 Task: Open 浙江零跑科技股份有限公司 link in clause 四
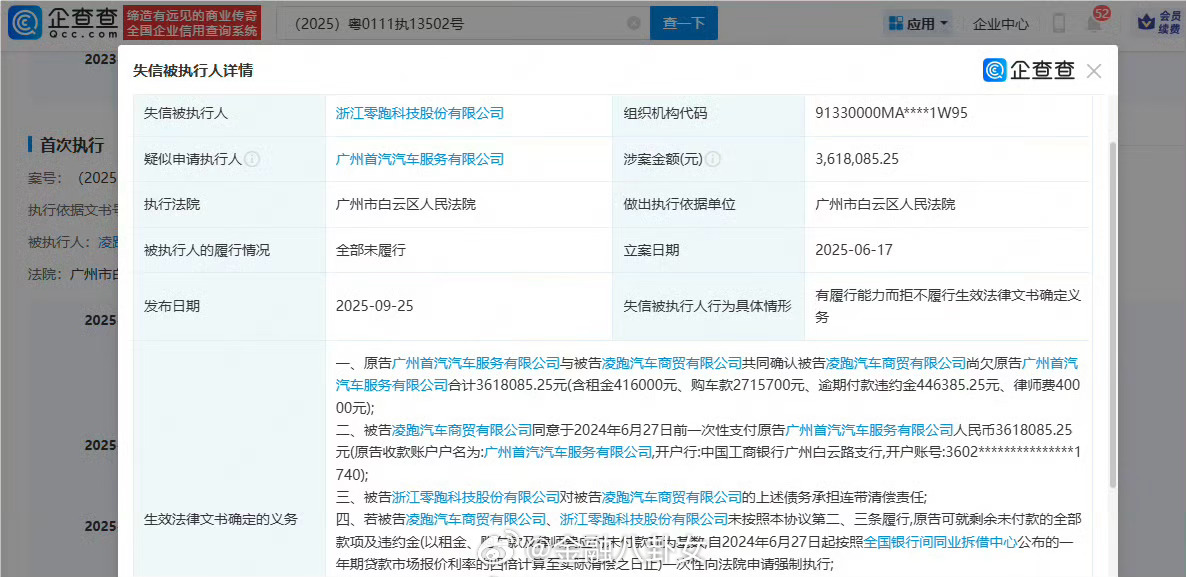644,520
